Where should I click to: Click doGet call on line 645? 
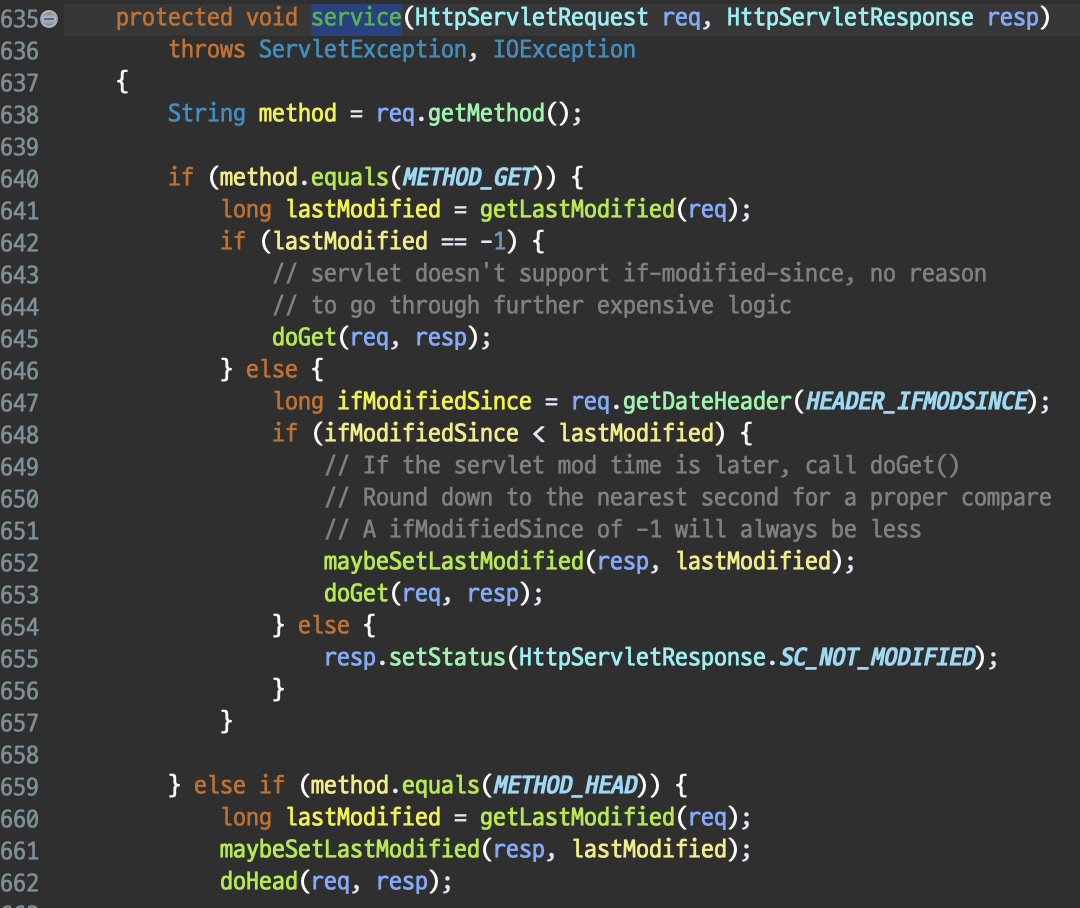pyautogui.click(x=304, y=338)
